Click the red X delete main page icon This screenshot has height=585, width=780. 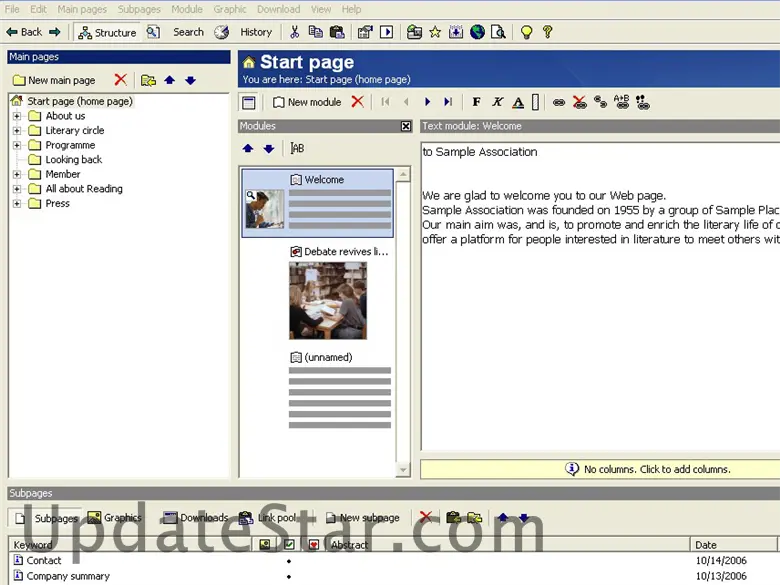120,80
